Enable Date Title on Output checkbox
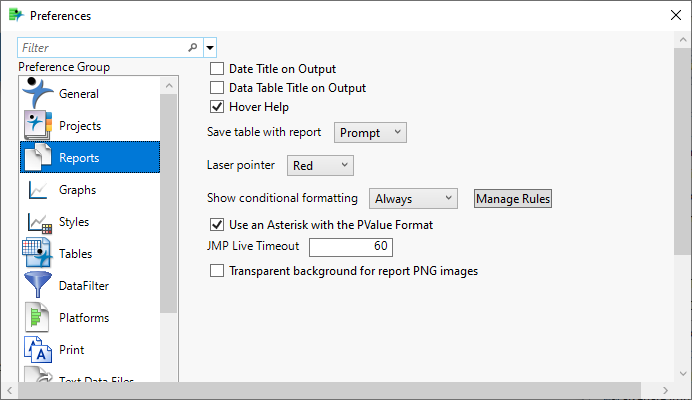Image resolution: width=692 pixels, height=400 pixels. (x=217, y=70)
